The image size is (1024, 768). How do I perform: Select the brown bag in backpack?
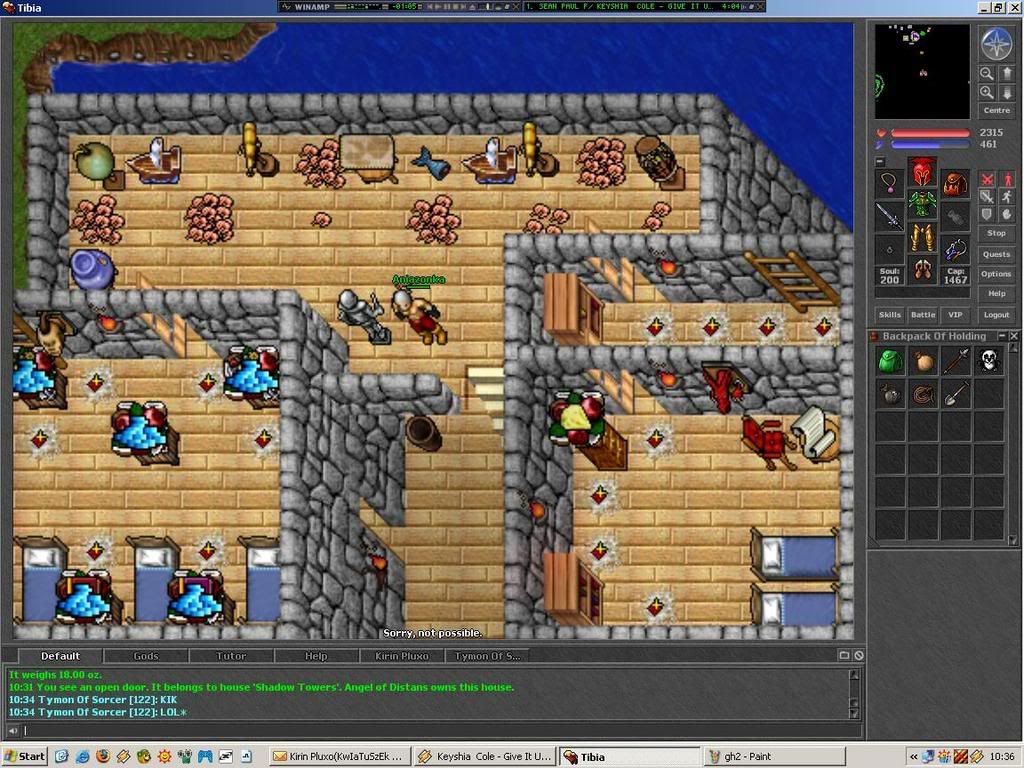pos(923,361)
